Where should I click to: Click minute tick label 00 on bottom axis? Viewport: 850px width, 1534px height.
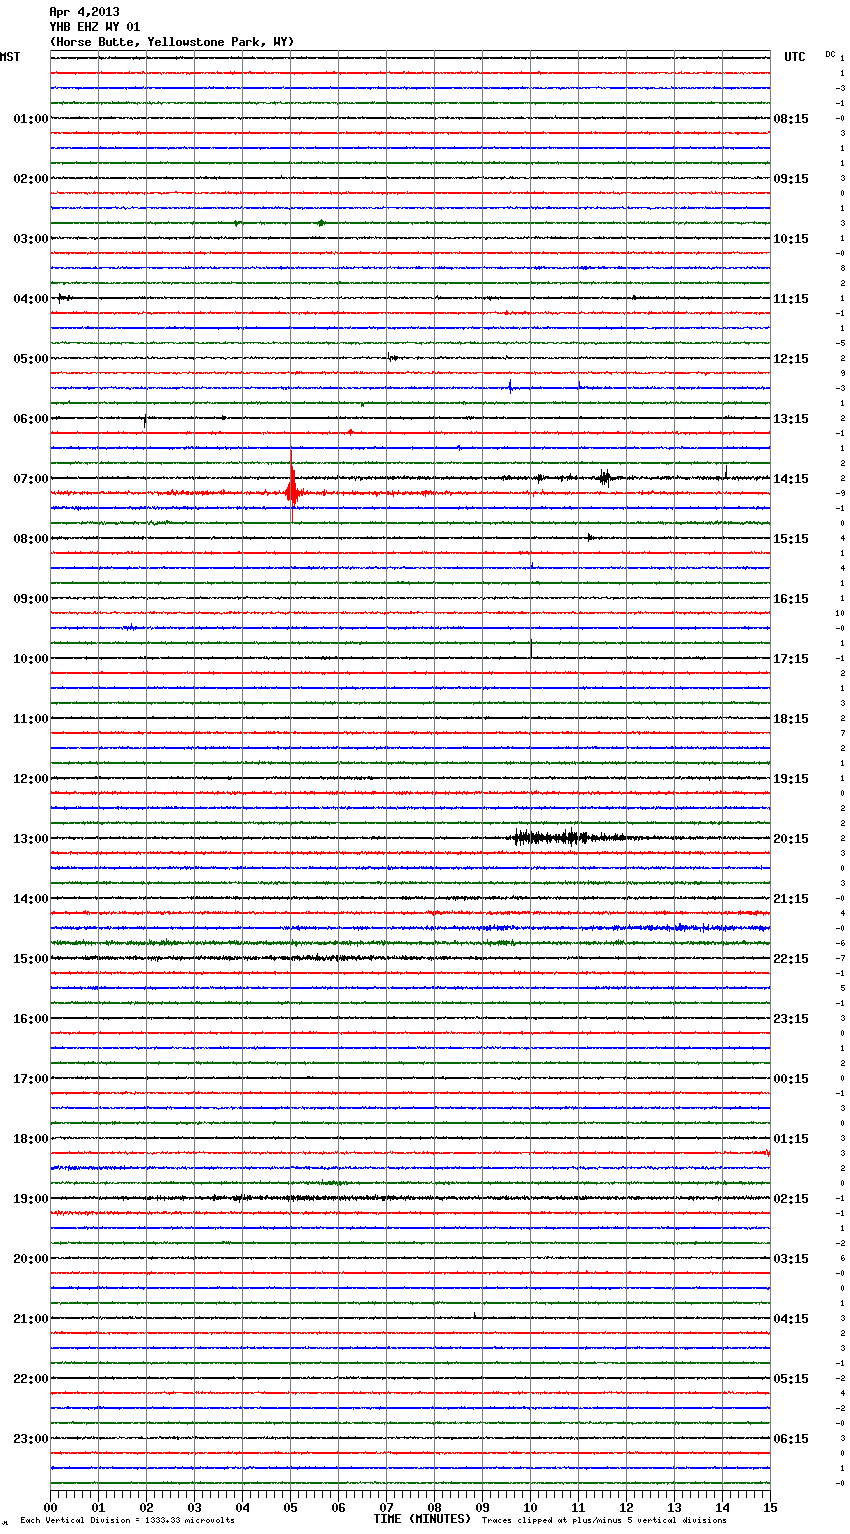(x=50, y=1507)
